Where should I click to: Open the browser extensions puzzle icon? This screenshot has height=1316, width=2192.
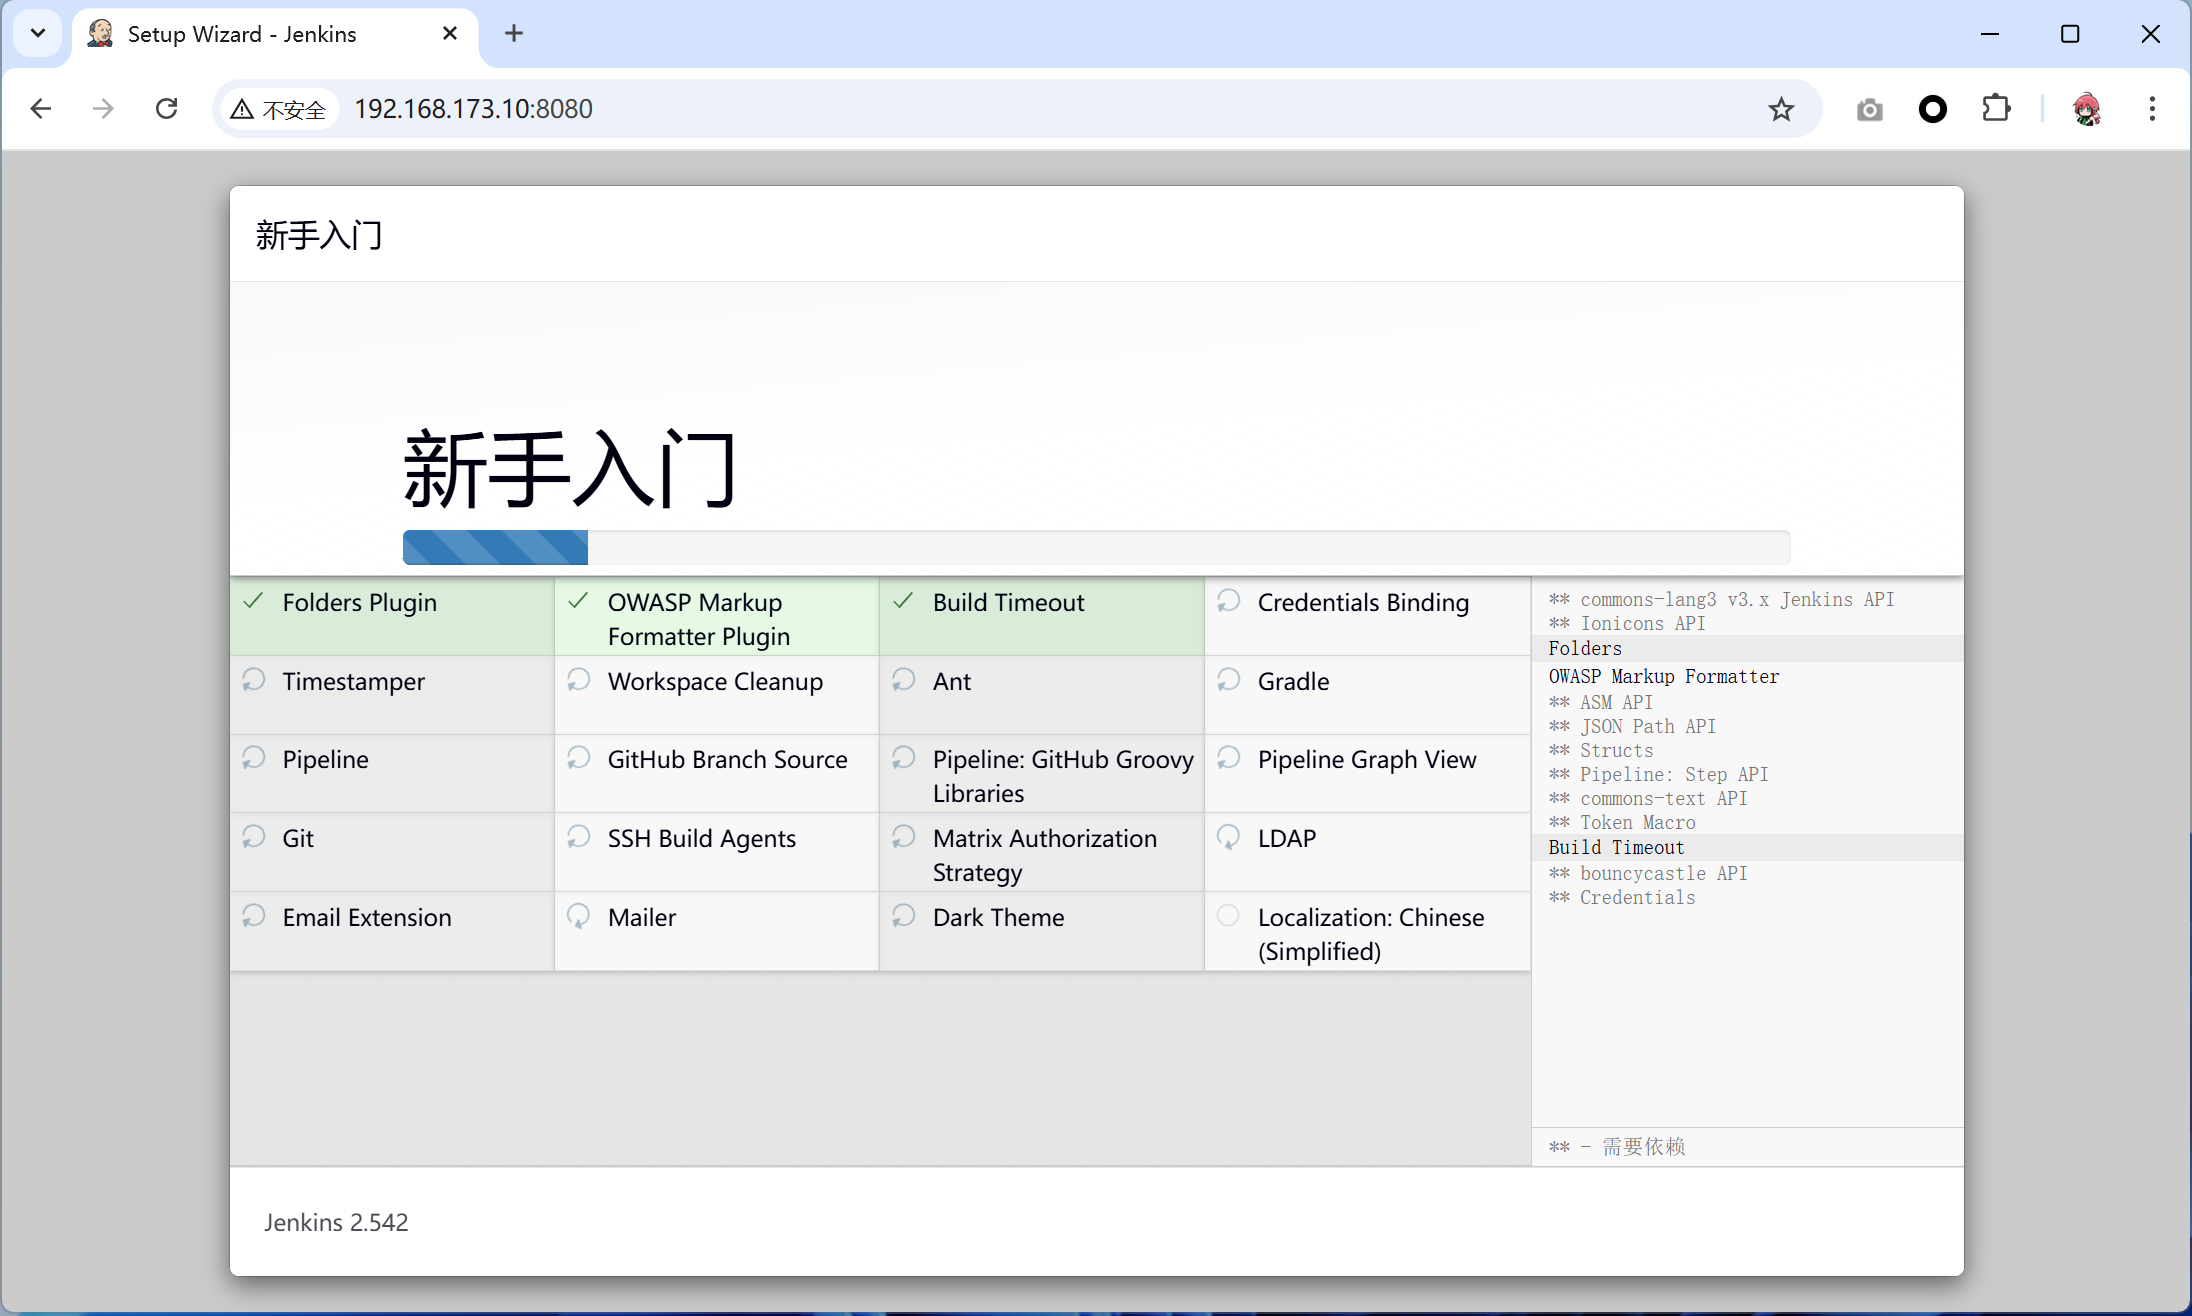[1996, 108]
